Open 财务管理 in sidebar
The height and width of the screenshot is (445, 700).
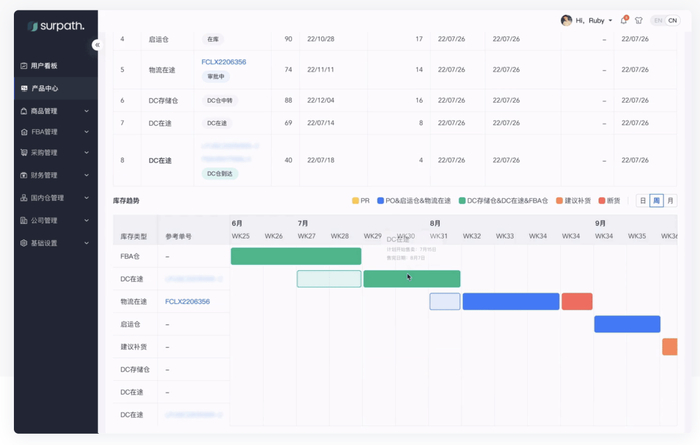tap(45, 175)
